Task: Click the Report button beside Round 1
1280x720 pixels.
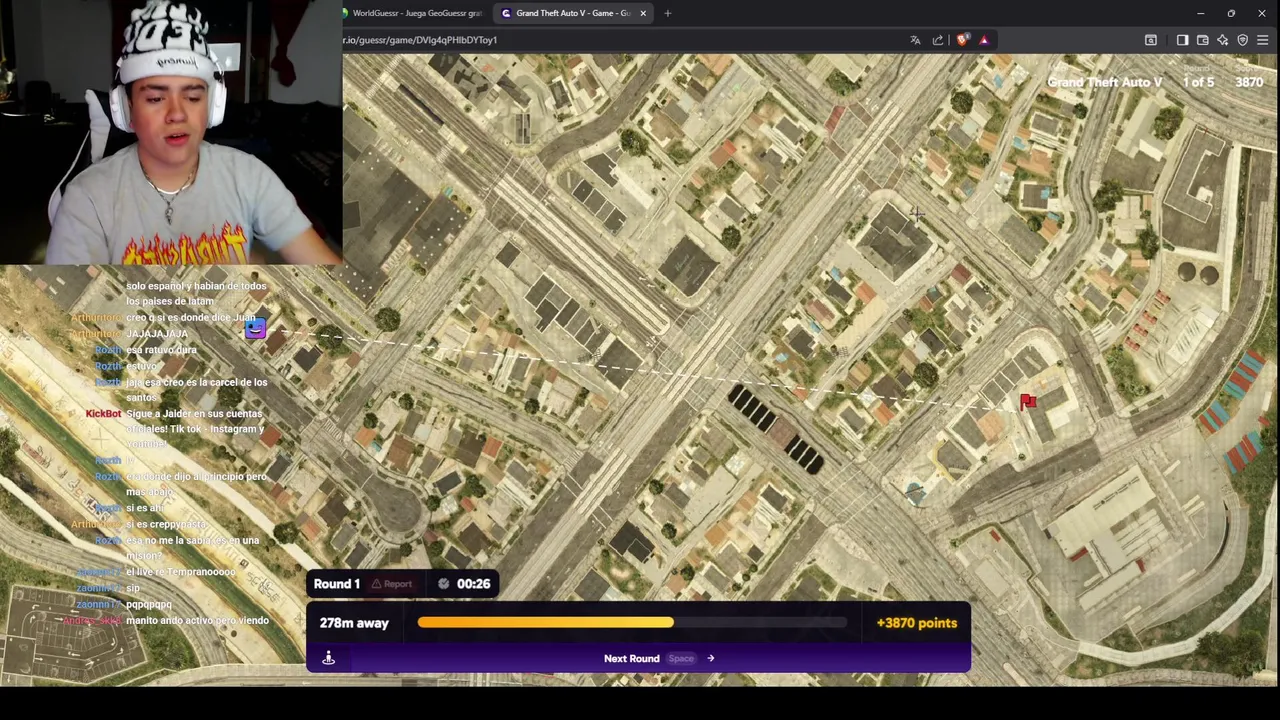Action: pyautogui.click(x=391, y=584)
